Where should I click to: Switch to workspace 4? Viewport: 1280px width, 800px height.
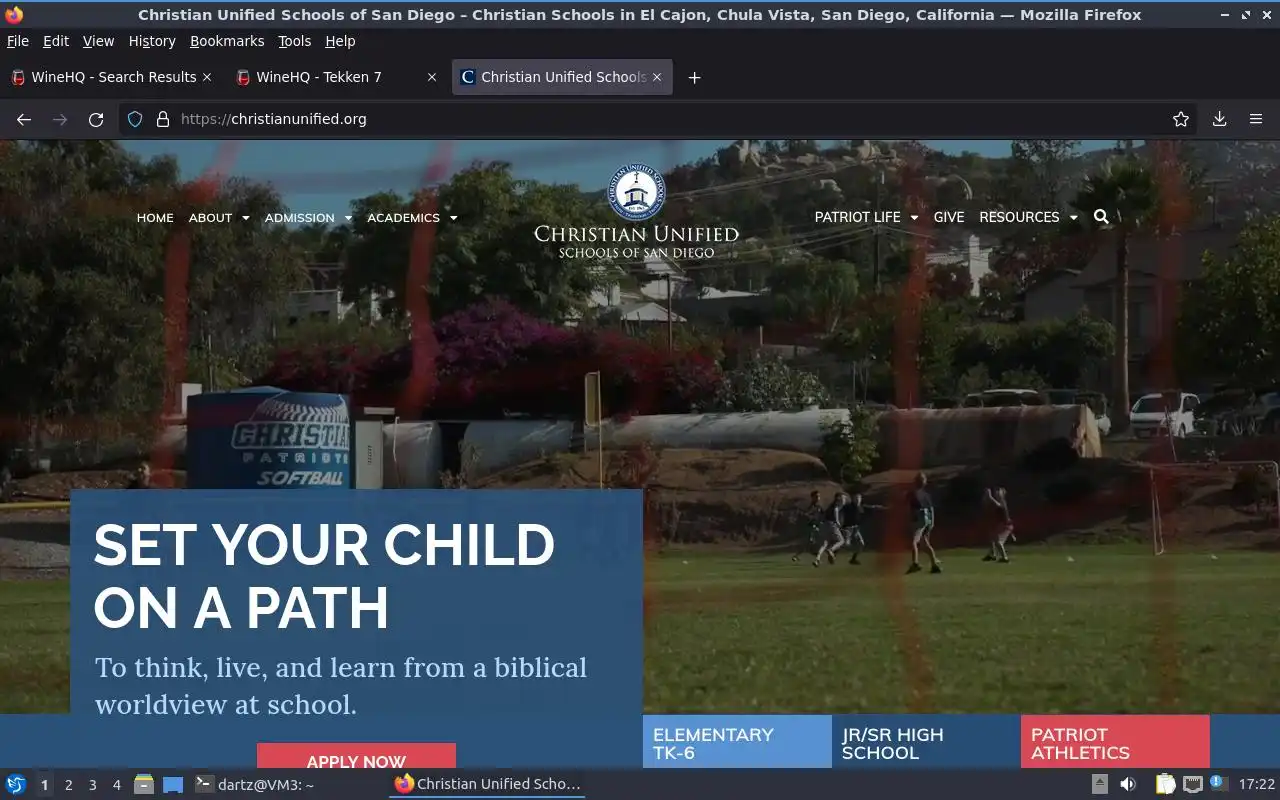pos(116,785)
